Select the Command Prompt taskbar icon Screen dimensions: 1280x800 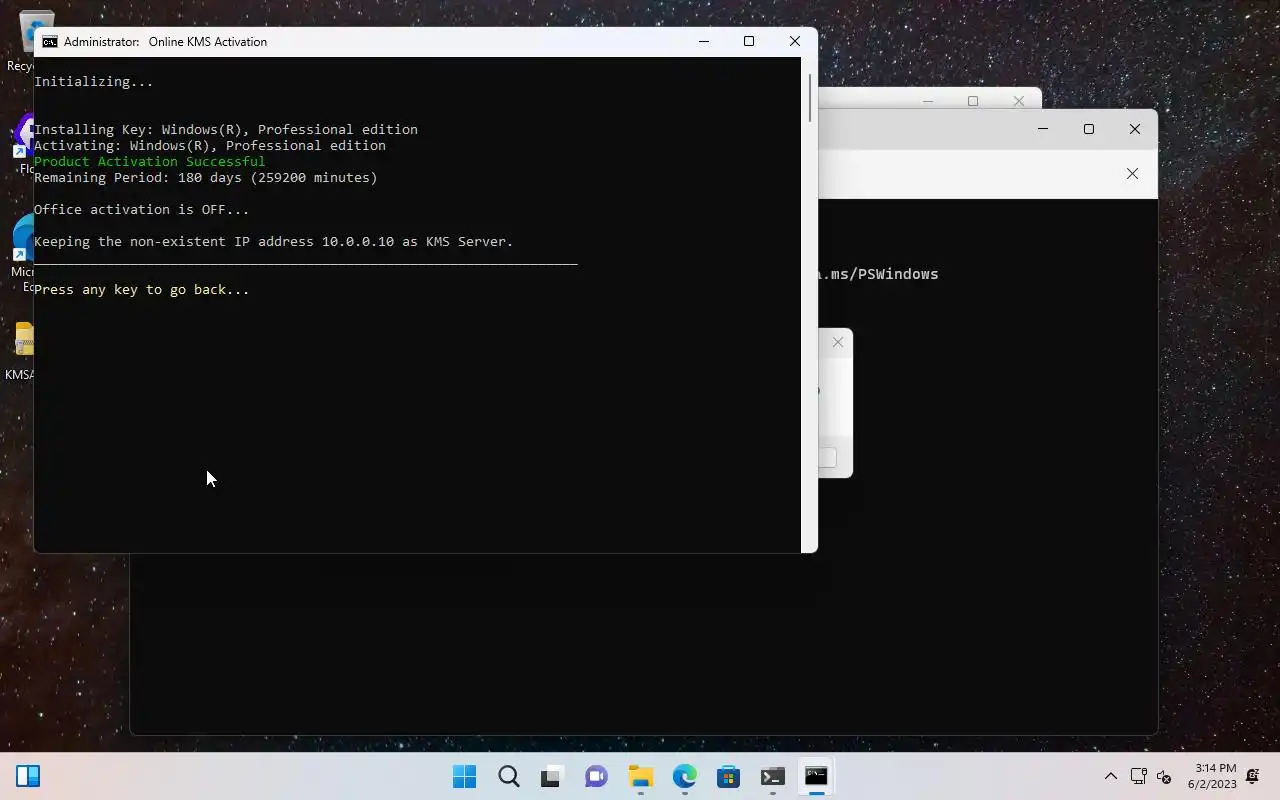[817, 776]
